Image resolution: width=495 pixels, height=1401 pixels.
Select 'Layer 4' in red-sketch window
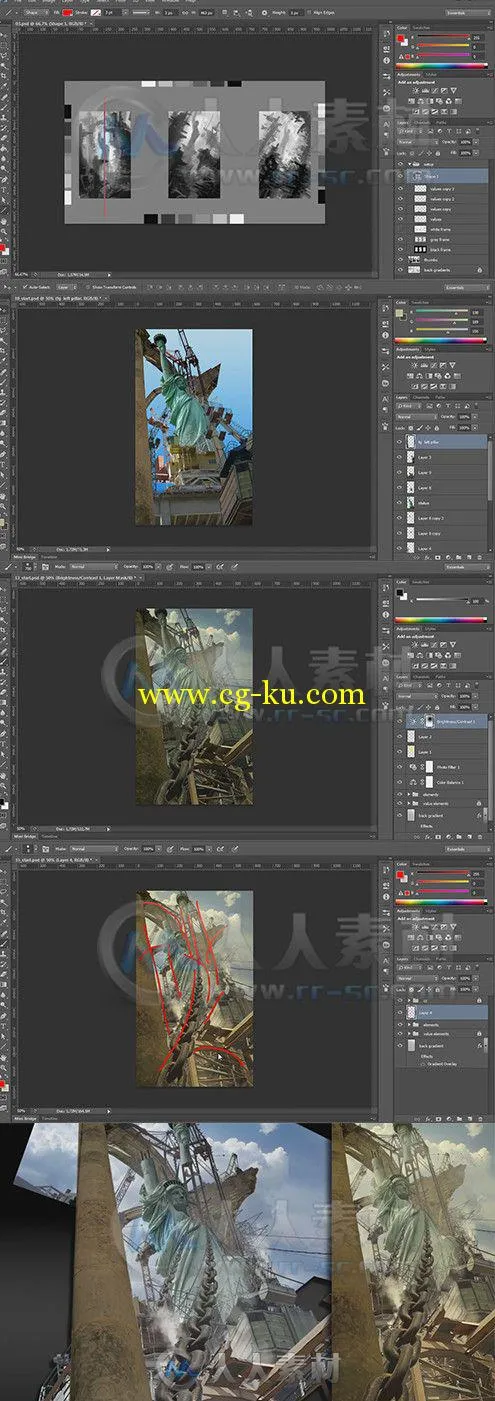(x=442, y=1013)
